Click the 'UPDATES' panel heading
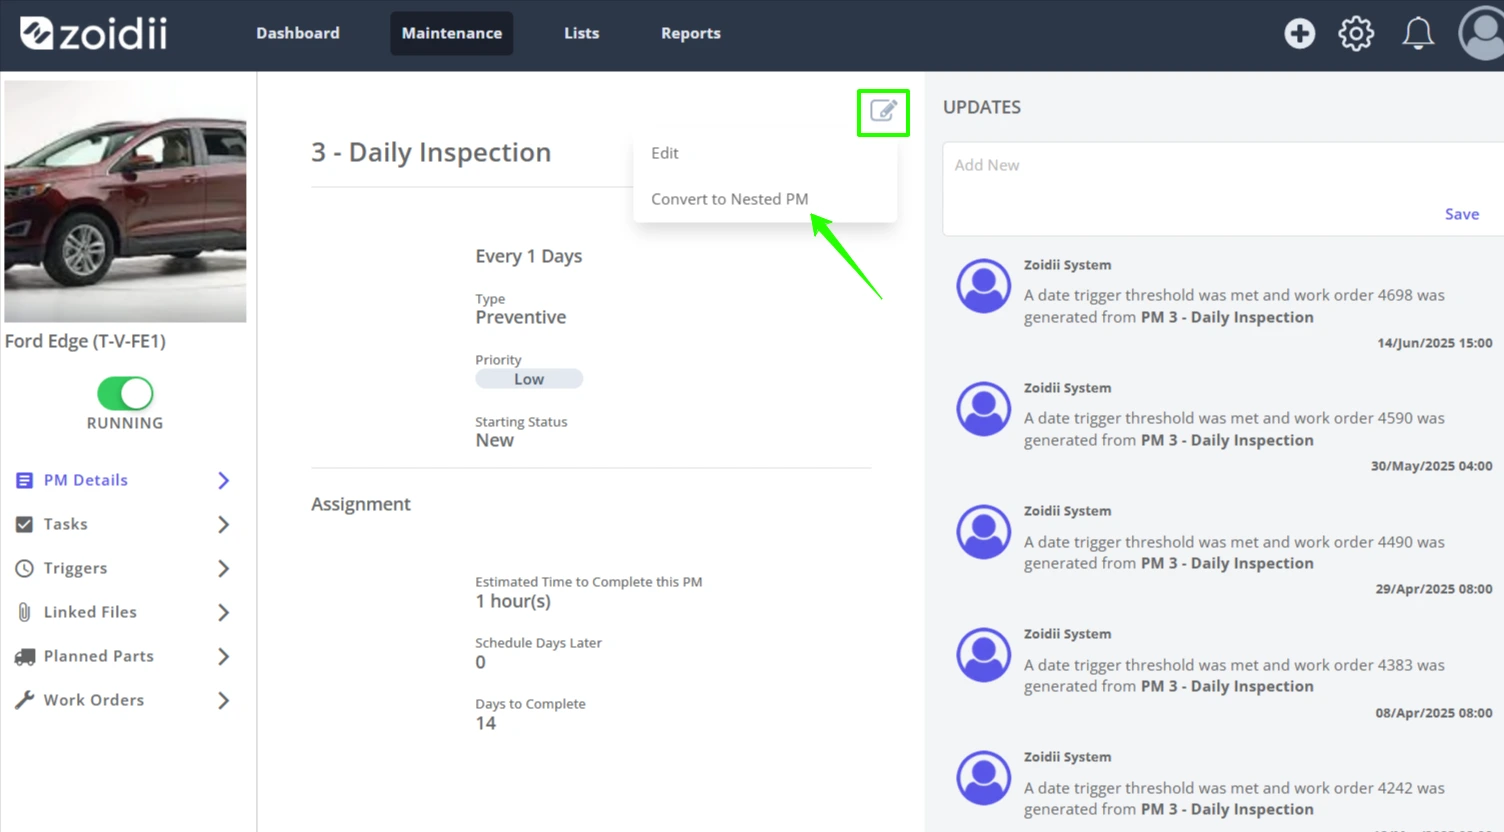 click(x=982, y=107)
